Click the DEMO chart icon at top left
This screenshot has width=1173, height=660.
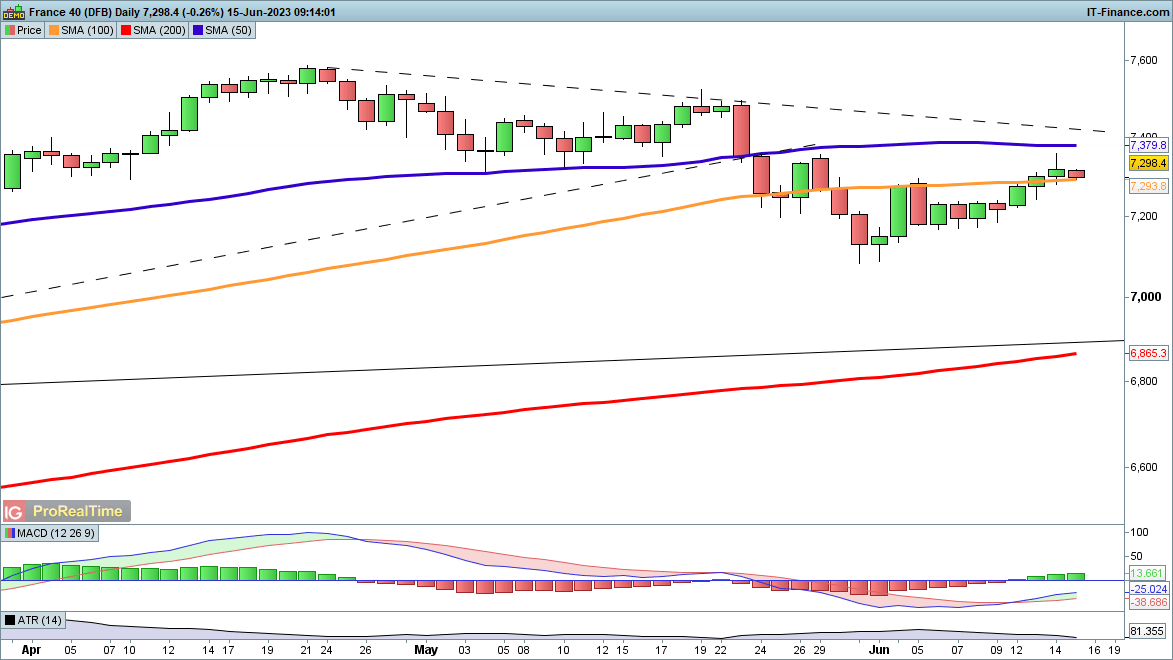pos(13,12)
